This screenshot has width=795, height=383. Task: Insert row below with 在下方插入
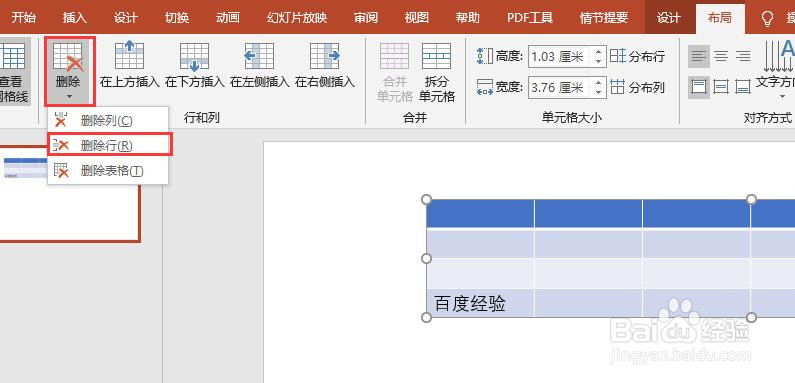[195, 64]
